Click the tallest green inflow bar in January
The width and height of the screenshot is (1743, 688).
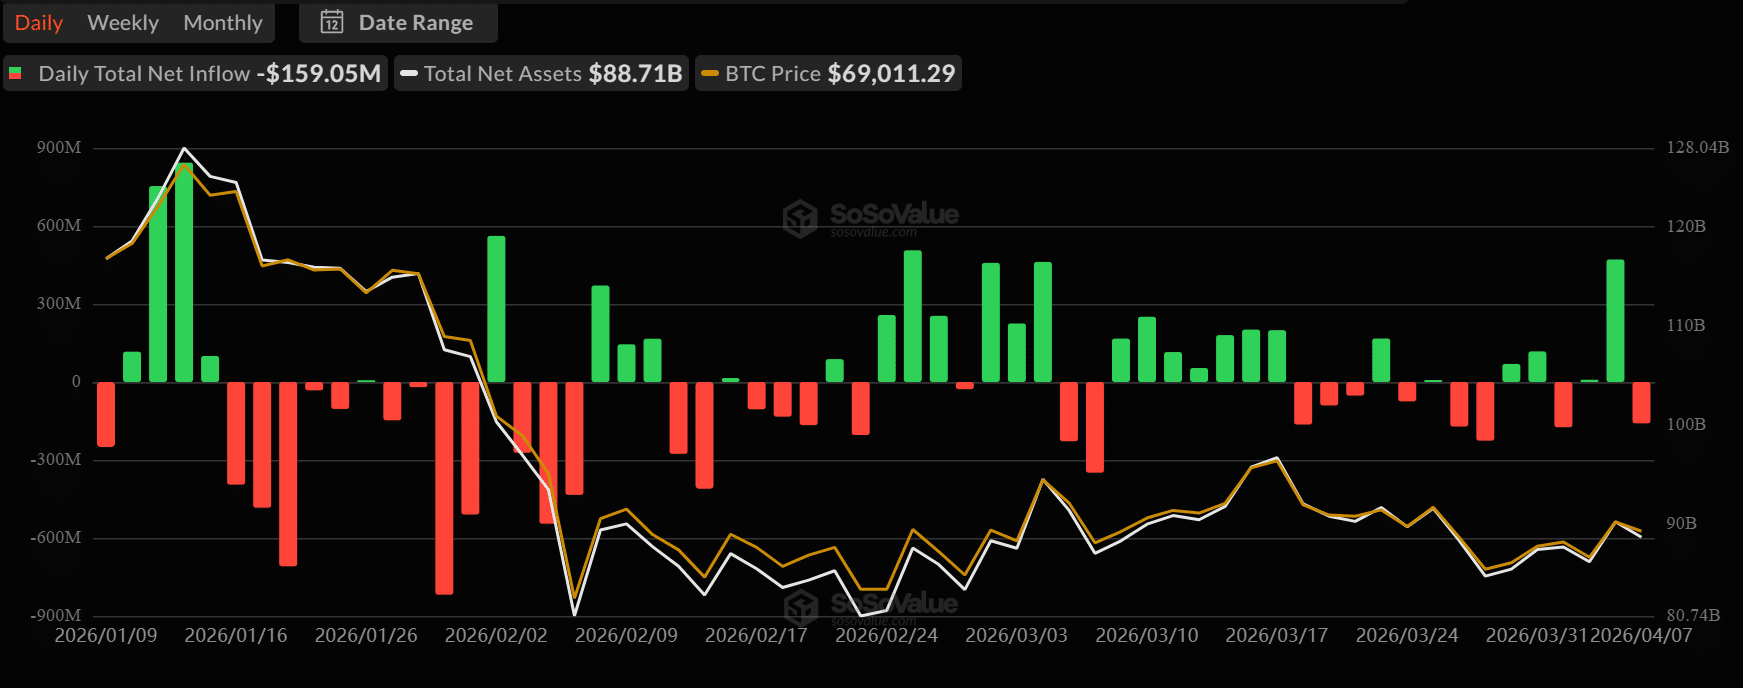pos(184,272)
